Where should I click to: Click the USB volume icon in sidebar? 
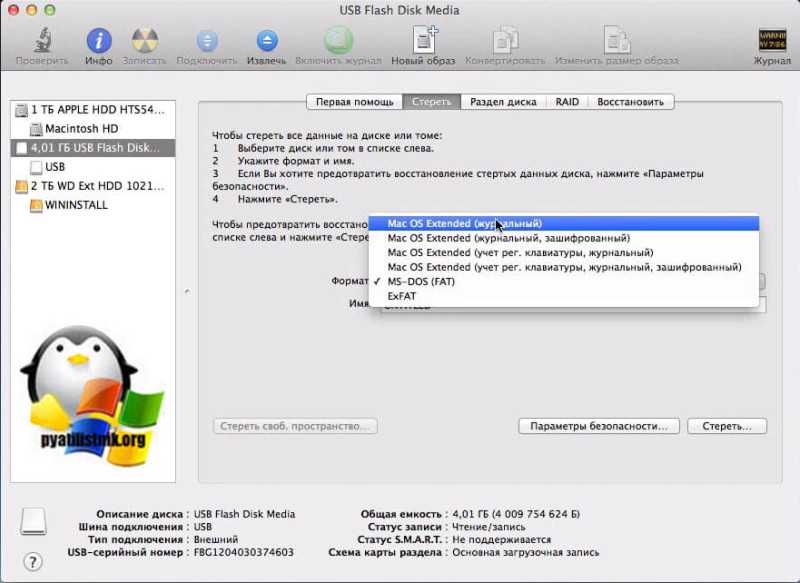point(36,167)
